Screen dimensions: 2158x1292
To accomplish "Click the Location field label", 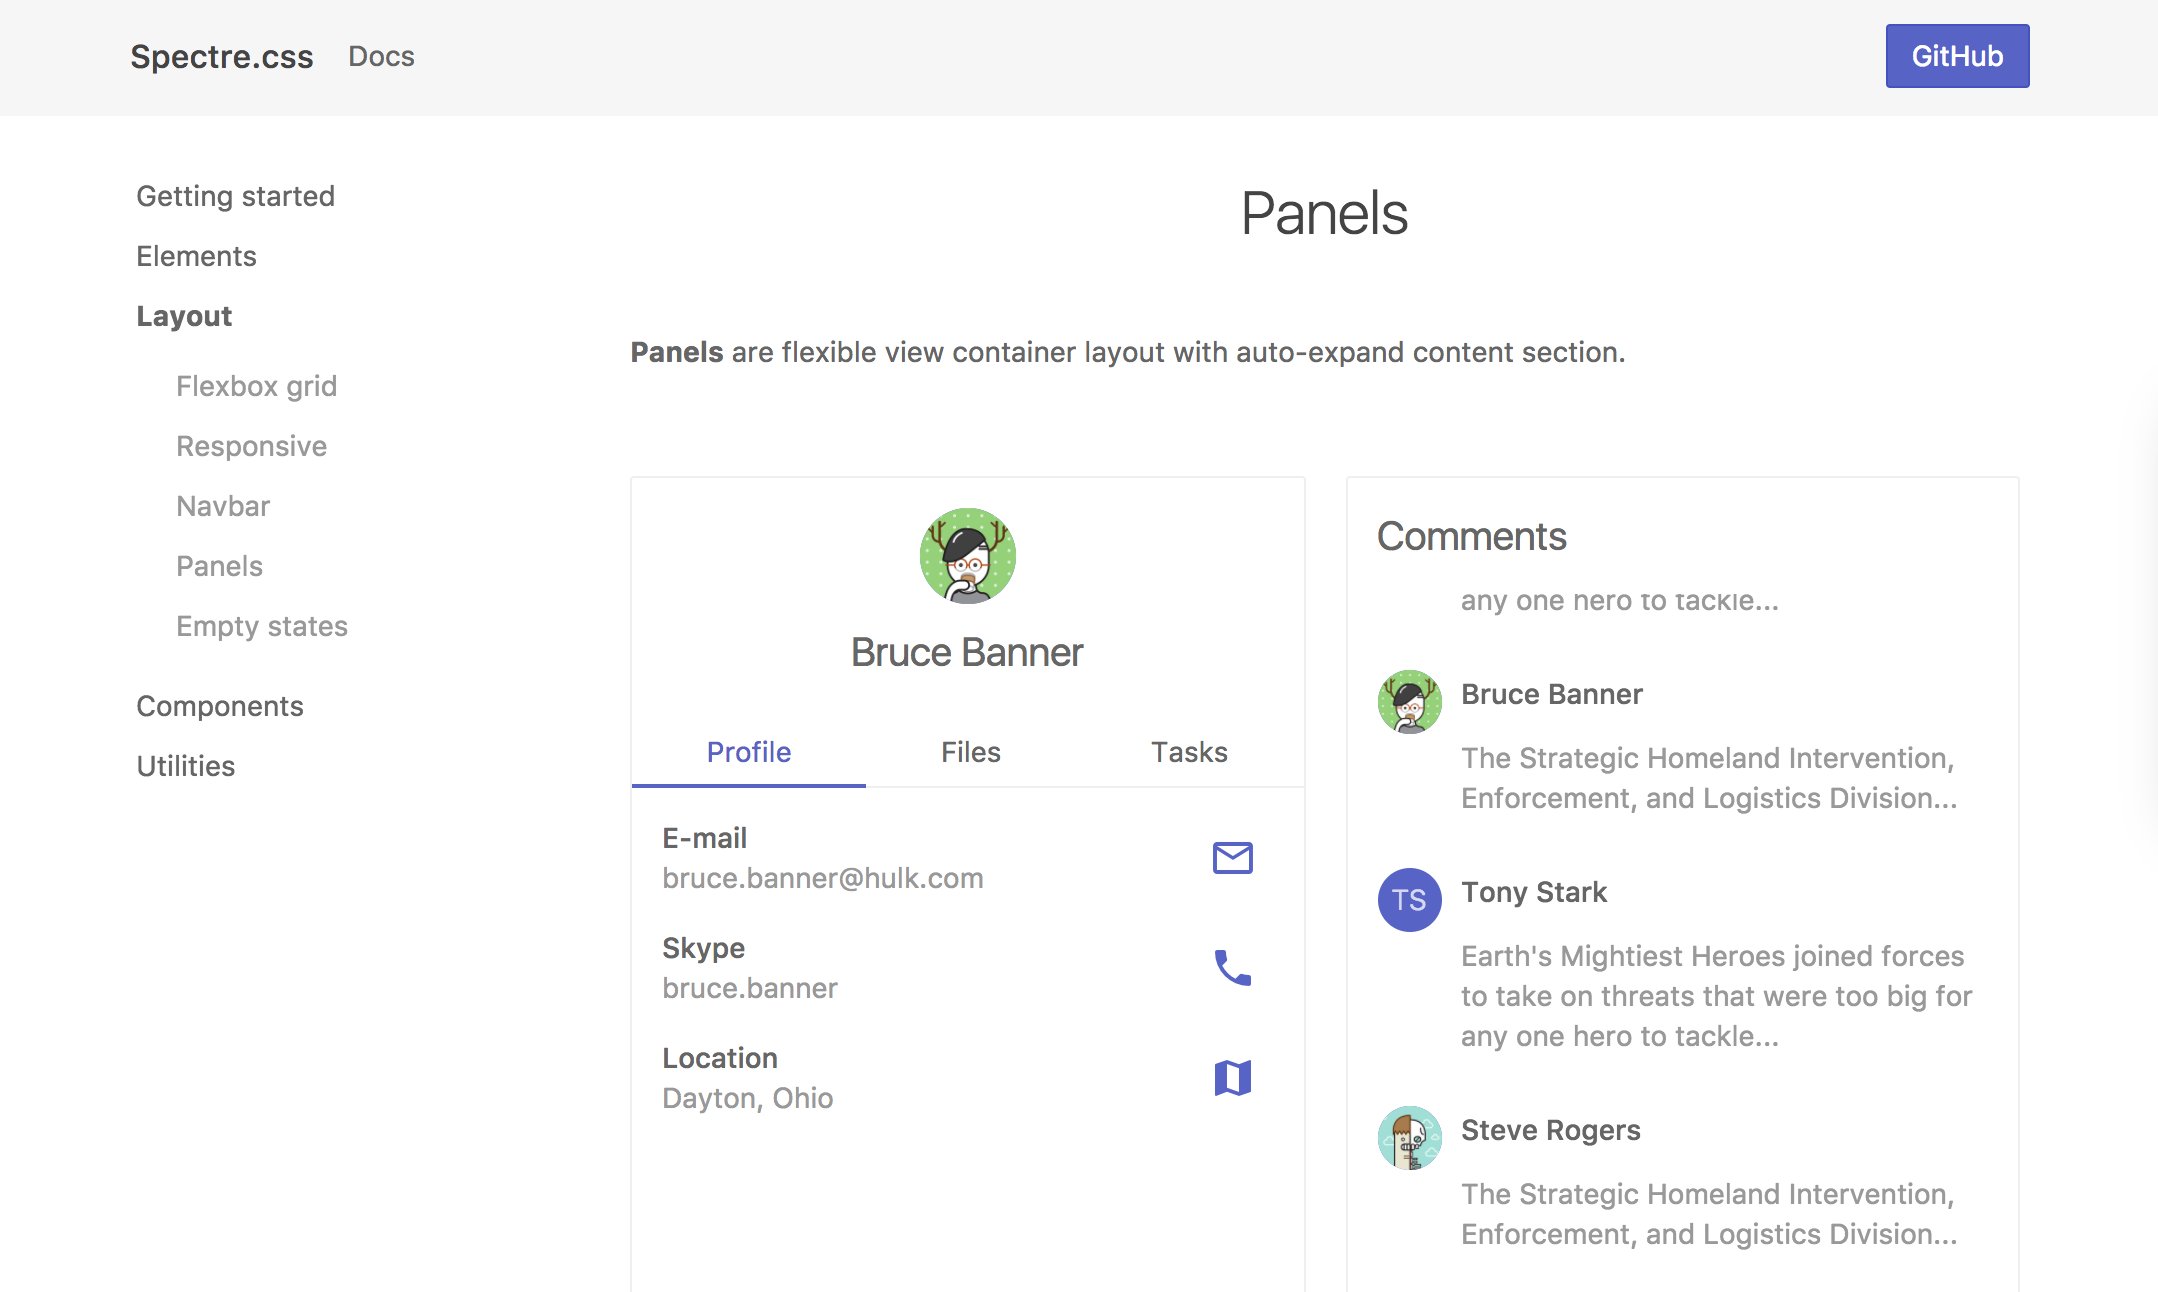I will 720,1058.
